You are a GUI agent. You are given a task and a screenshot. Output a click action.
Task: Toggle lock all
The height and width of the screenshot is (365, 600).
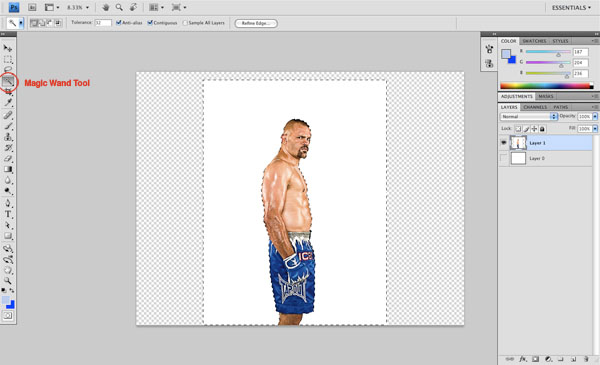point(542,129)
